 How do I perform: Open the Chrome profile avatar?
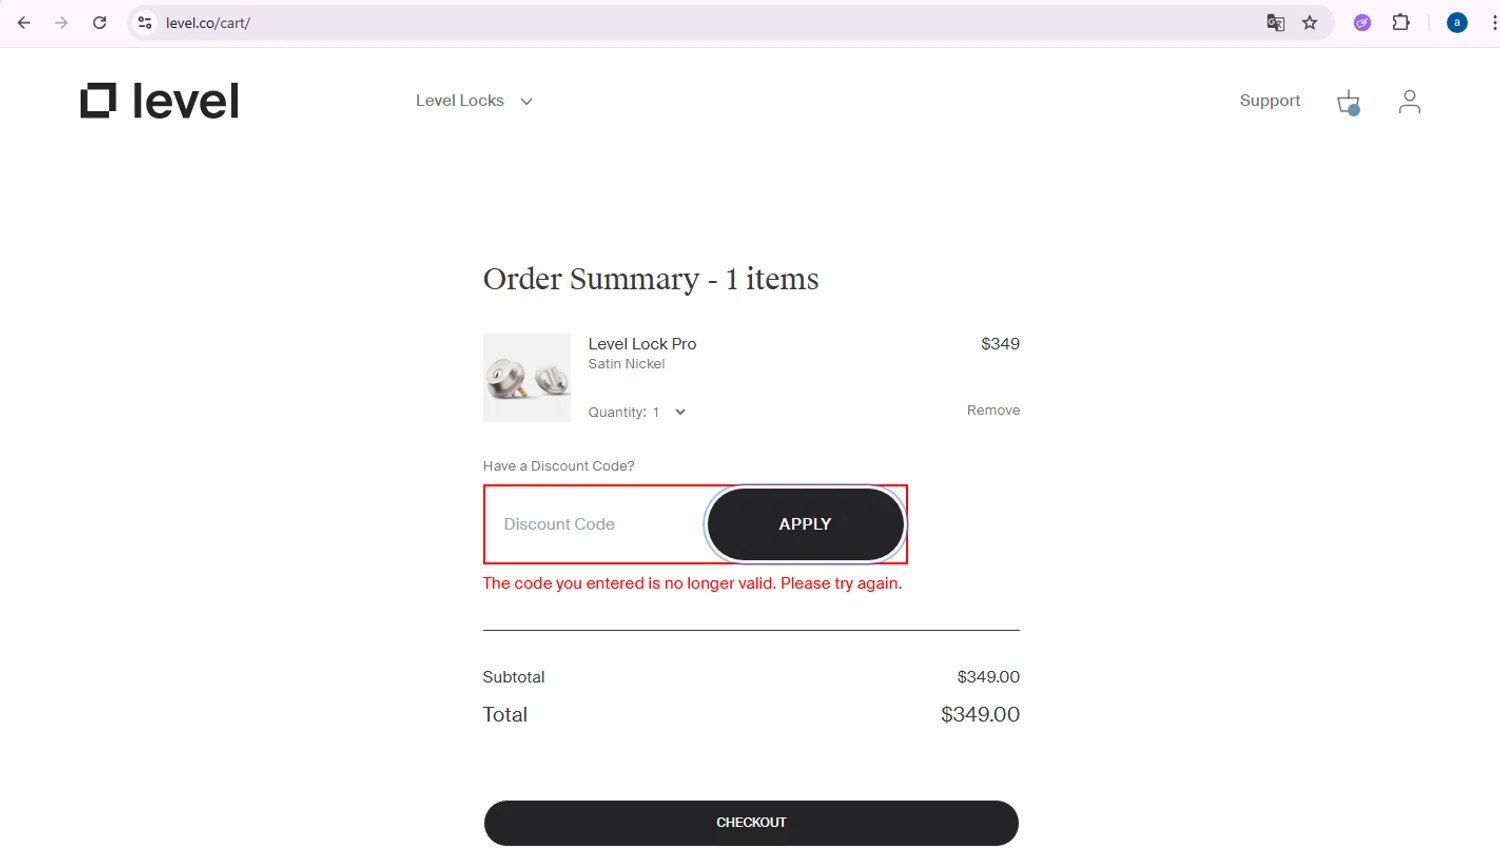(1457, 23)
